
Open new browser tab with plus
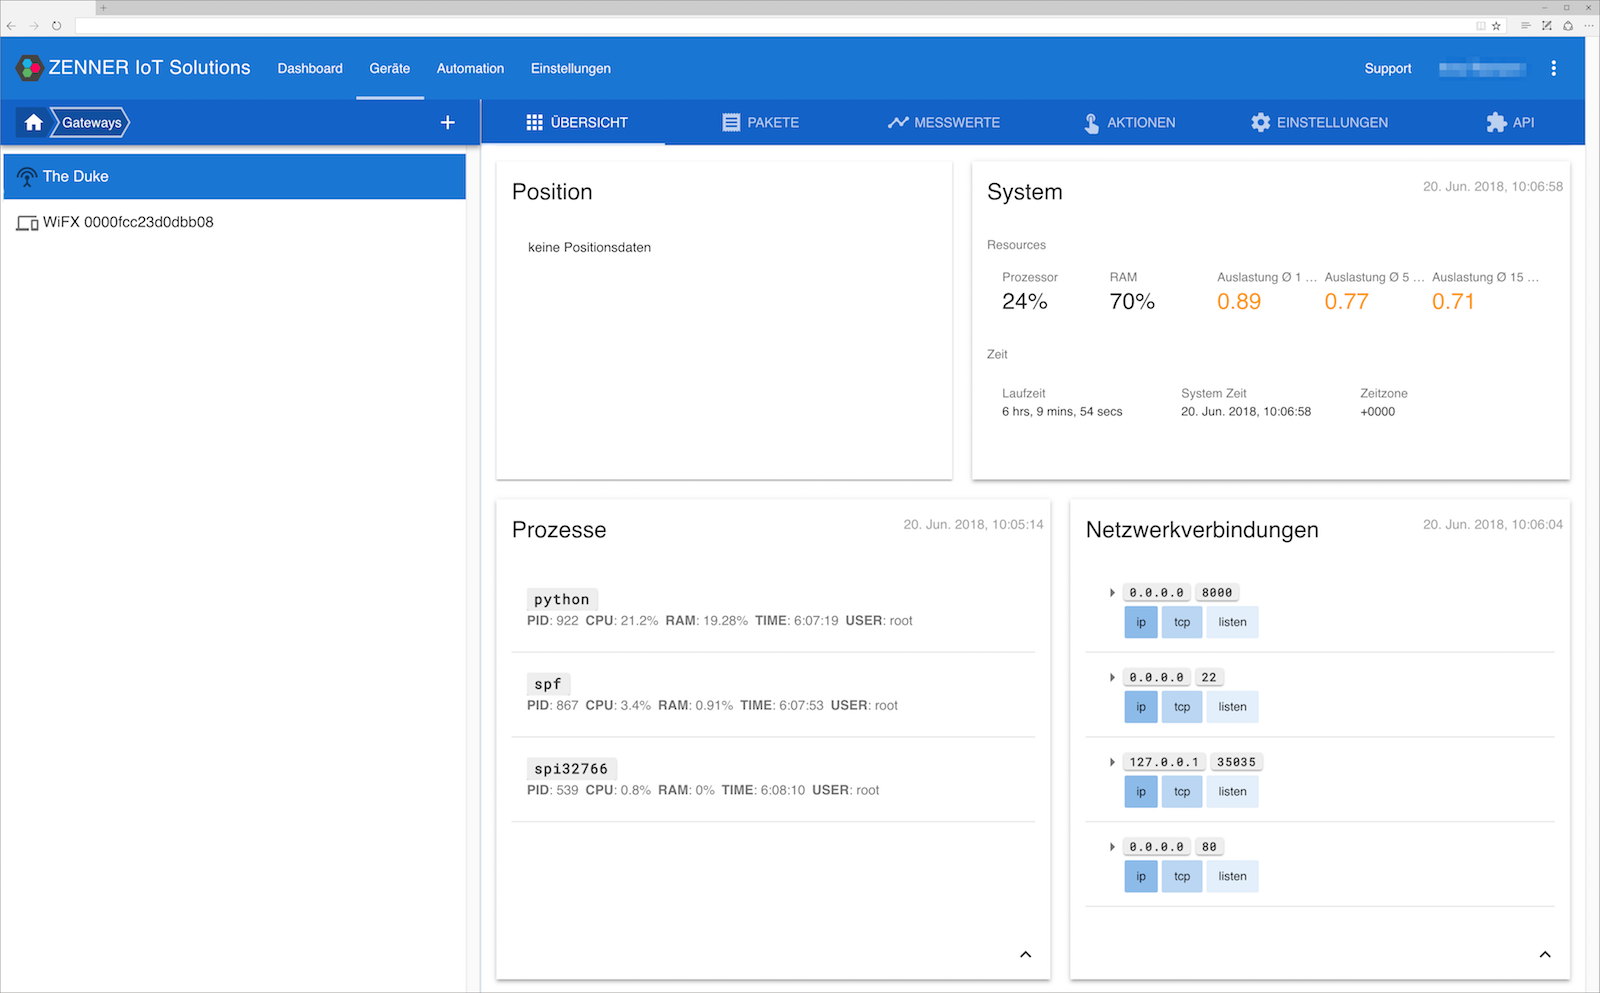coord(103,7)
